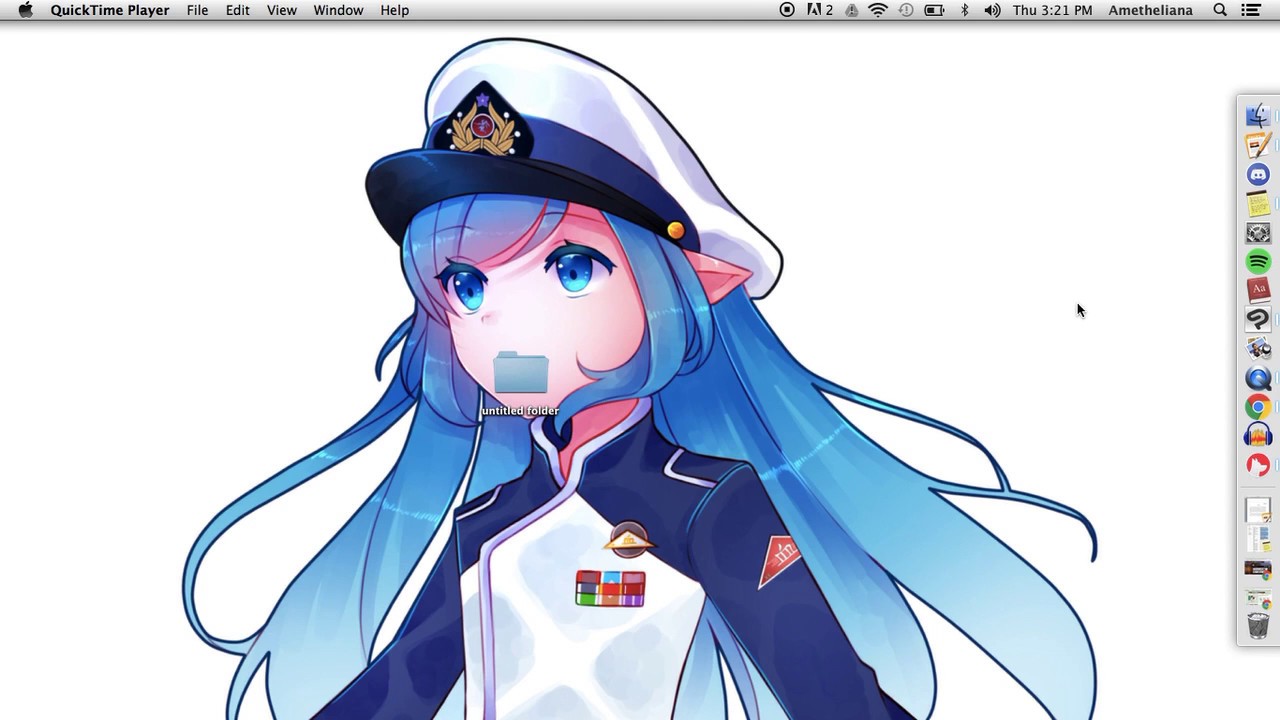Open the View menu
Viewport: 1280px width, 720px height.
[282, 10]
